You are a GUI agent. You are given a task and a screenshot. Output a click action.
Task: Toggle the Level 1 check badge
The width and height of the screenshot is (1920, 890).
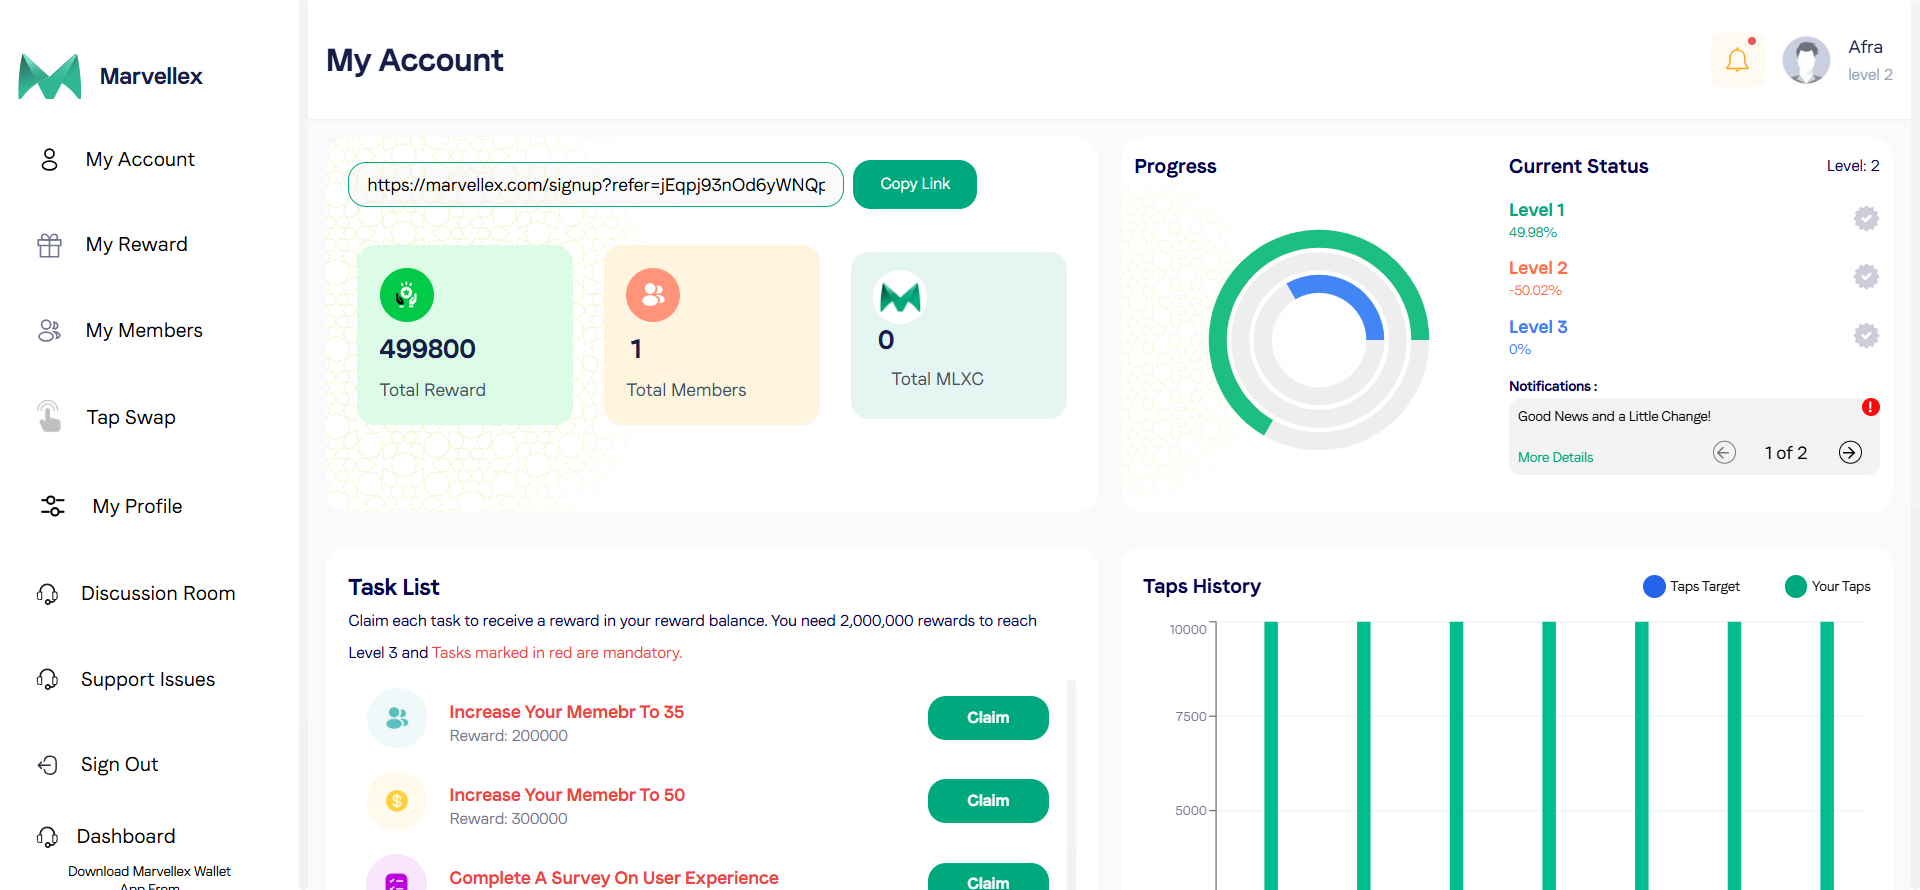pyautogui.click(x=1866, y=219)
